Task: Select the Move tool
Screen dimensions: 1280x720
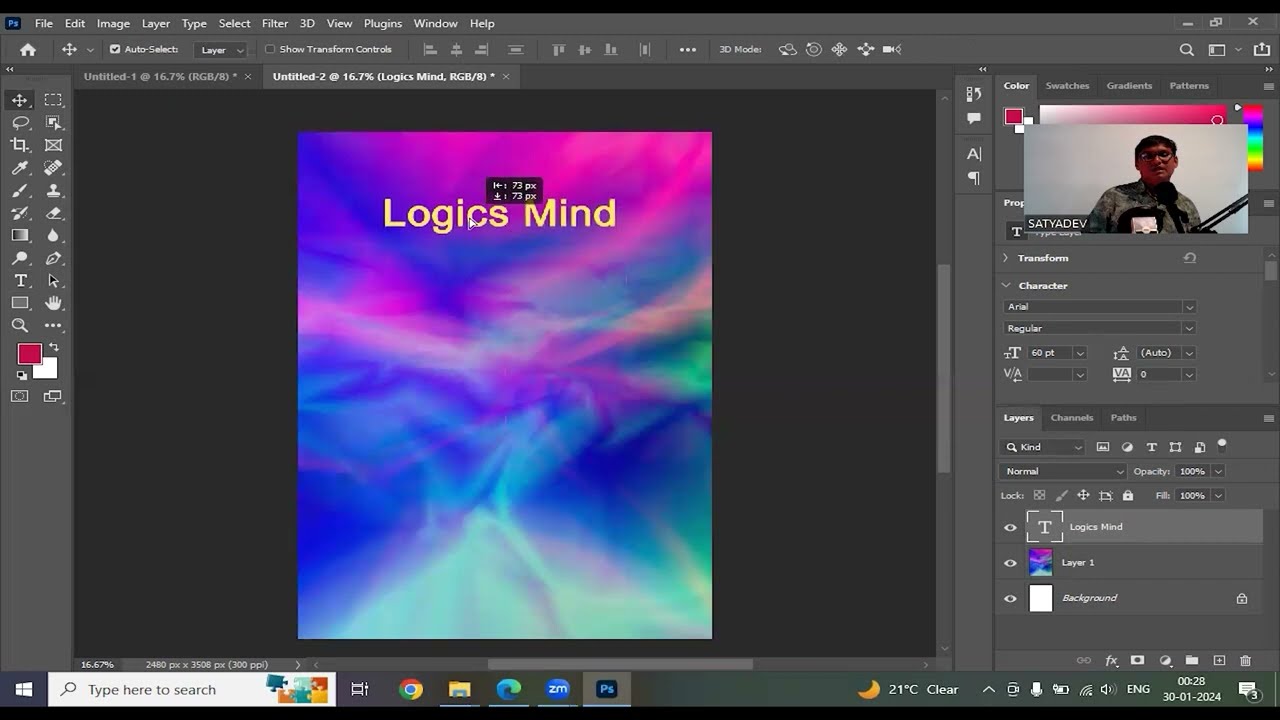Action: coord(20,100)
